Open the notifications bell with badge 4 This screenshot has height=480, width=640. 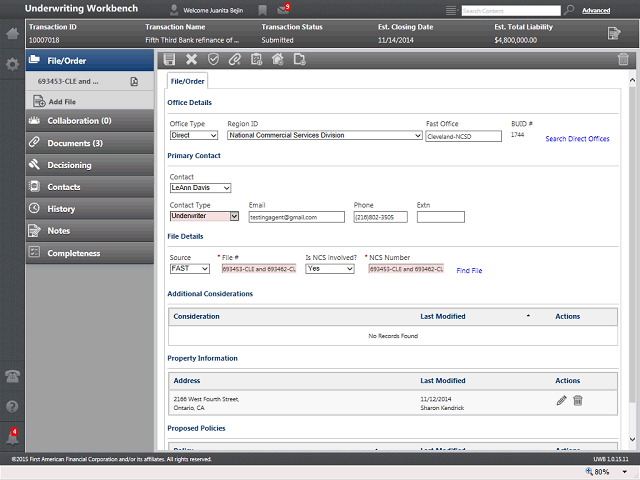(x=12, y=437)
